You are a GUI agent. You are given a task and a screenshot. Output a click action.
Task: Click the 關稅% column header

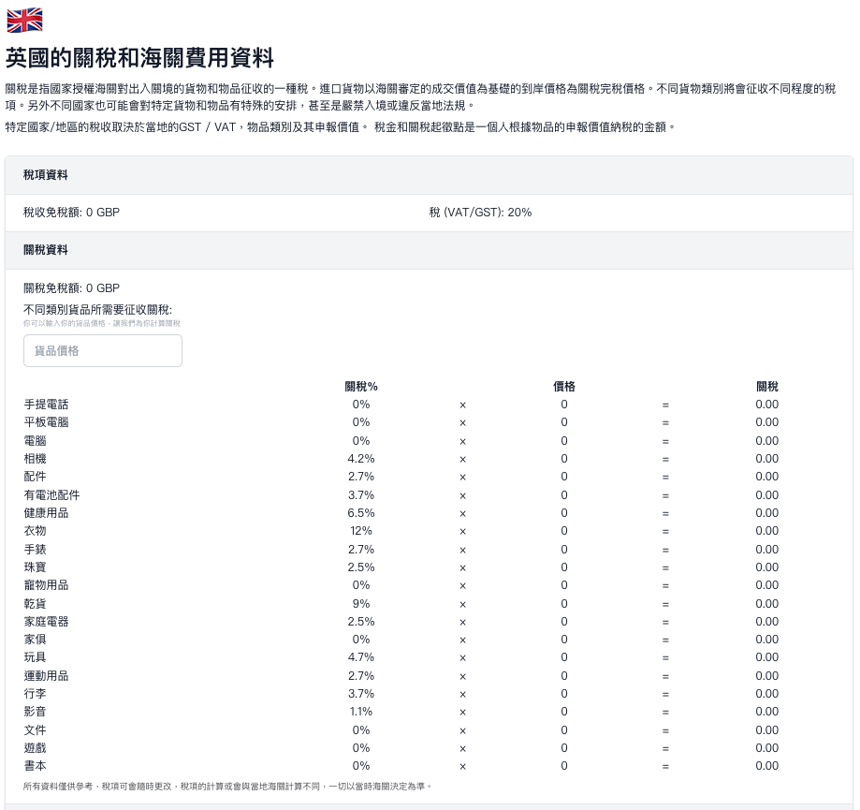[360, 386]
